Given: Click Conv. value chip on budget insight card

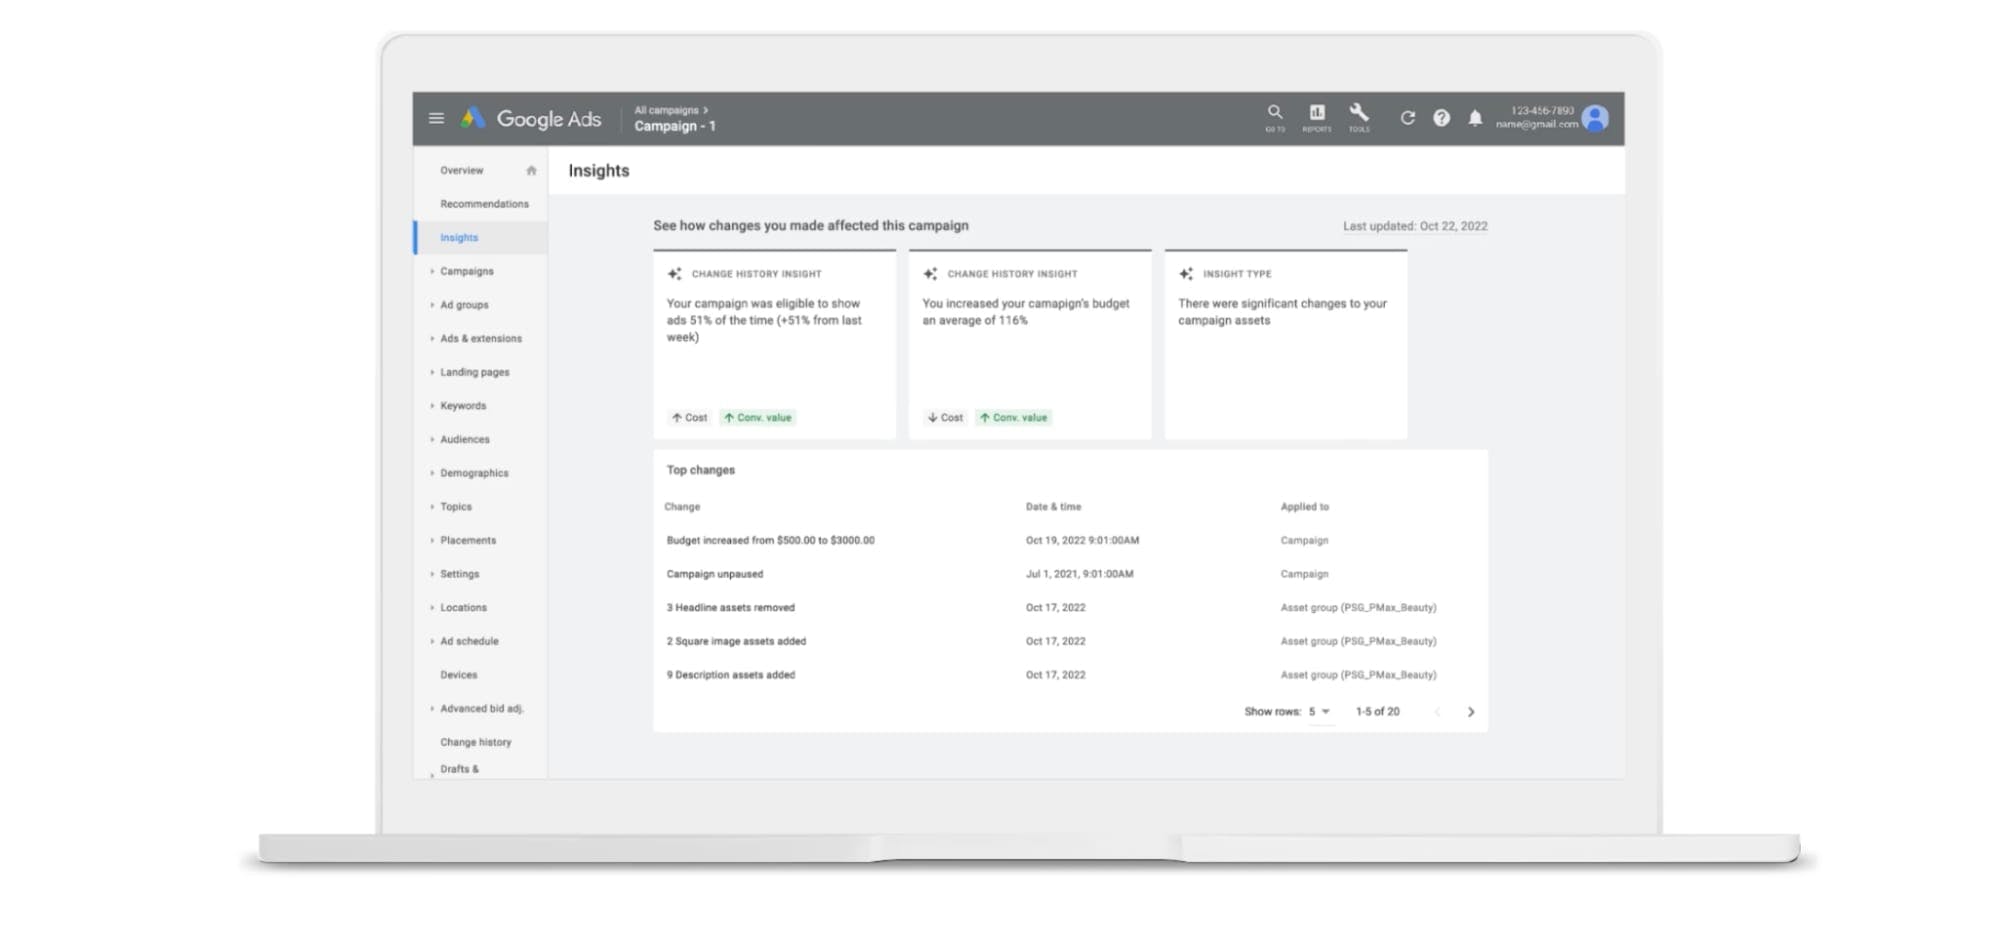Looking at the screenshot, I should [x=1014, y=417].
